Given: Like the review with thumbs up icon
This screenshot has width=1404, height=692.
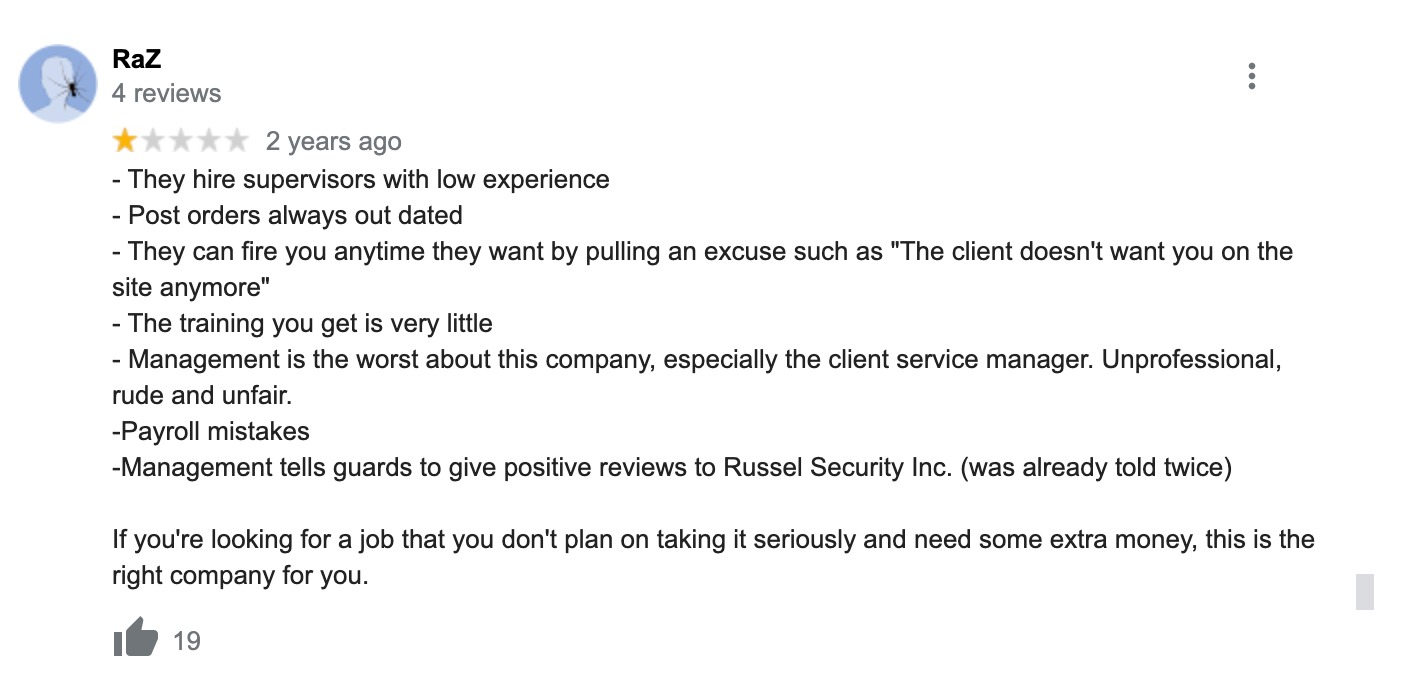Looking at the screenshot, I should coord(136,638).
